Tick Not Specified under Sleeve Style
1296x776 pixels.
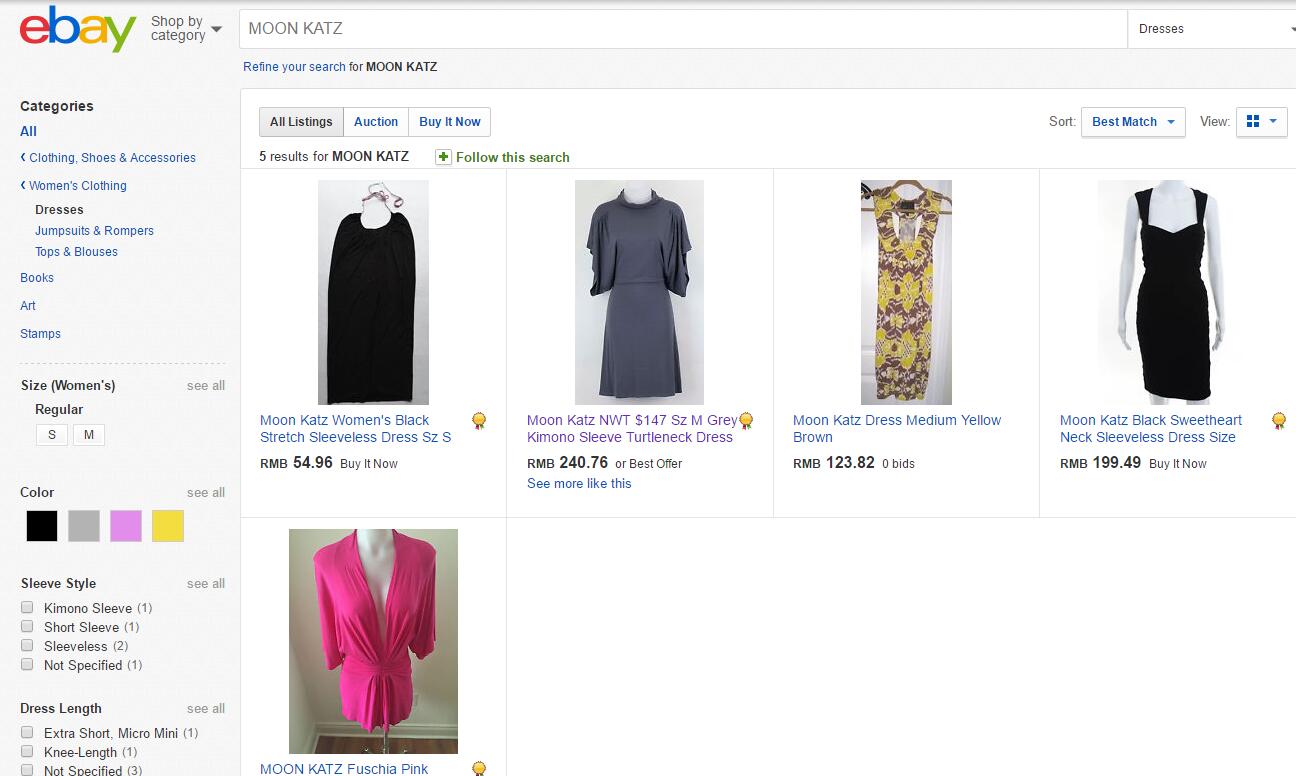click(27, 665)
